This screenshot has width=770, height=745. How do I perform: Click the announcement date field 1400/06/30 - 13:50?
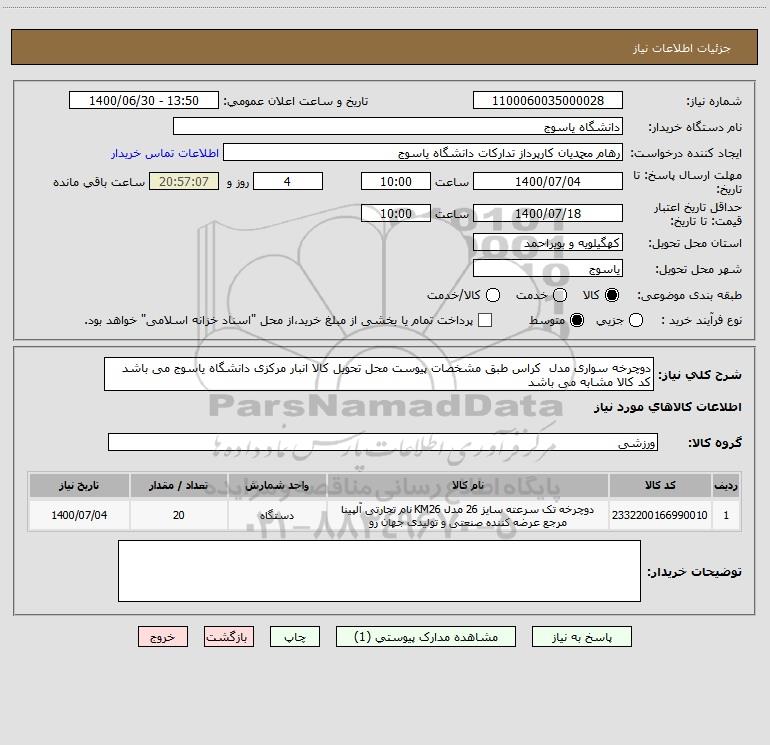(x=144, y=100)
